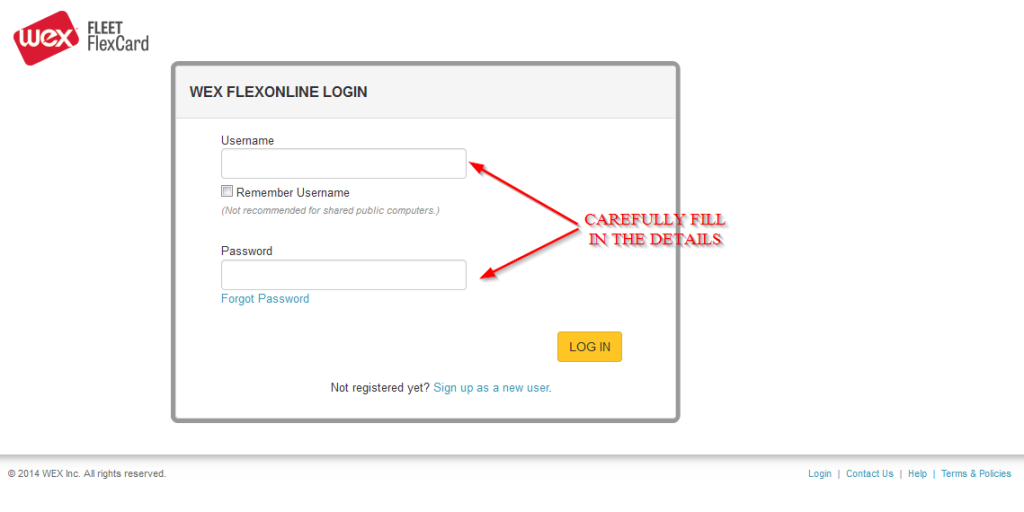1024x512 pixels.
Task: Click the Not registered yet? text
Action: pos(379,387)
